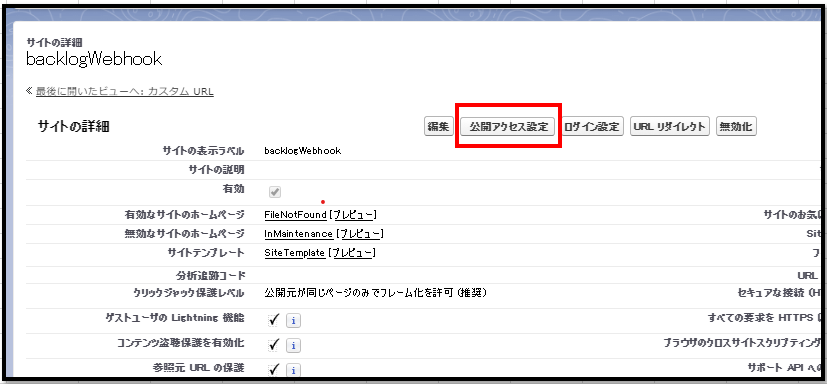Viewport: 827px width, 384px height.
Task: Click the サイトテンプレート label
Action: click(205, 253)
